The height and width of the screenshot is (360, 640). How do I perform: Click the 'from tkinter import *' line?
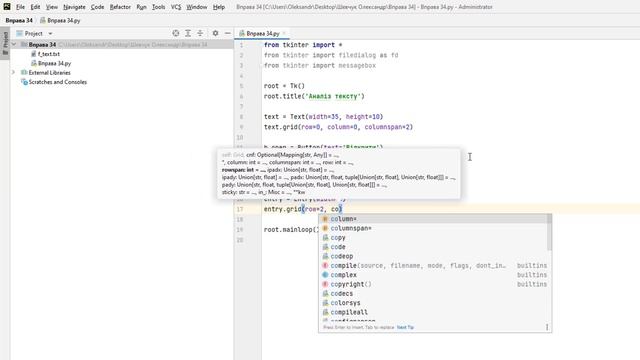(303, 45)
